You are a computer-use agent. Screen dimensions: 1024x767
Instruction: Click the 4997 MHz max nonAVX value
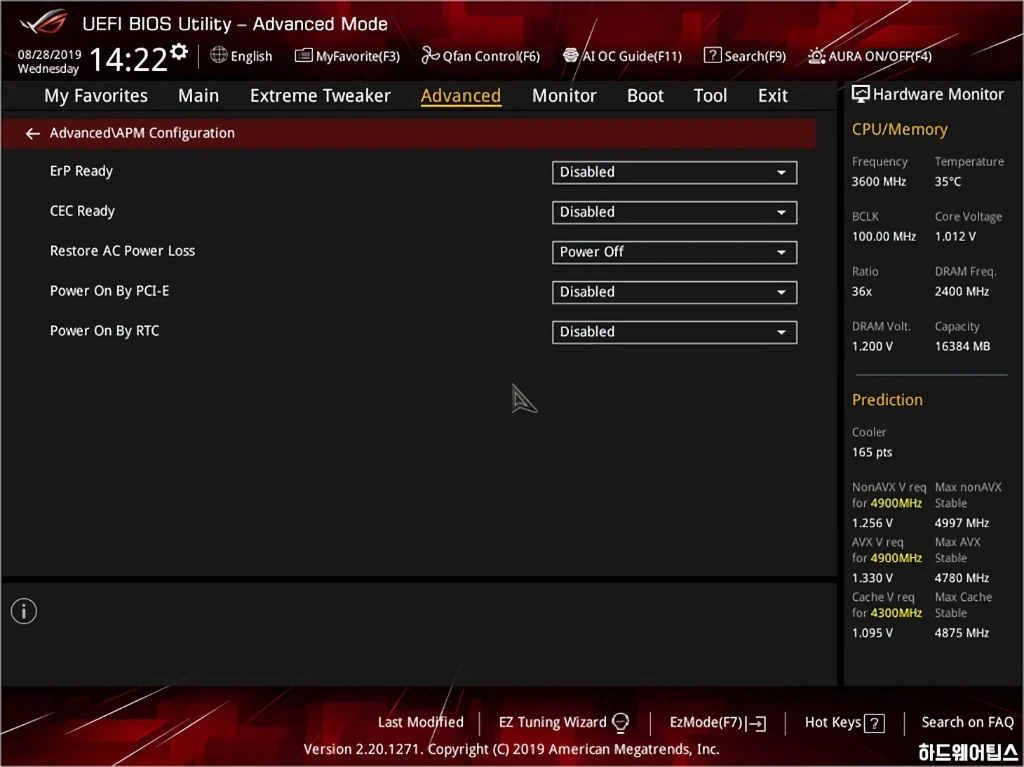pyautogui.click(x=961, y=523)
